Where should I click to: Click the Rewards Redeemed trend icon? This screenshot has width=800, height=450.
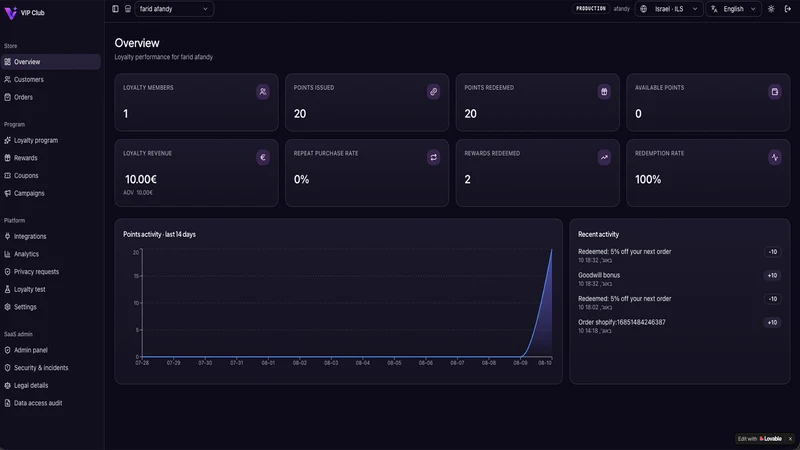[x=604, y=157]
